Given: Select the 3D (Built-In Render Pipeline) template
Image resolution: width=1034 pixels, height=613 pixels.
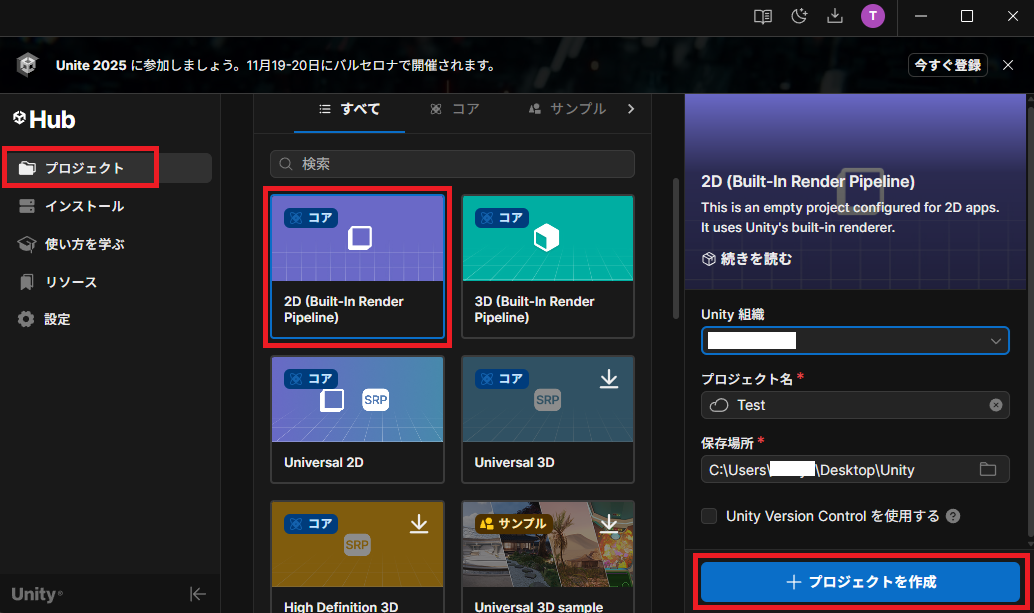Looking at the screenshot, I should (x=548, y=266).
